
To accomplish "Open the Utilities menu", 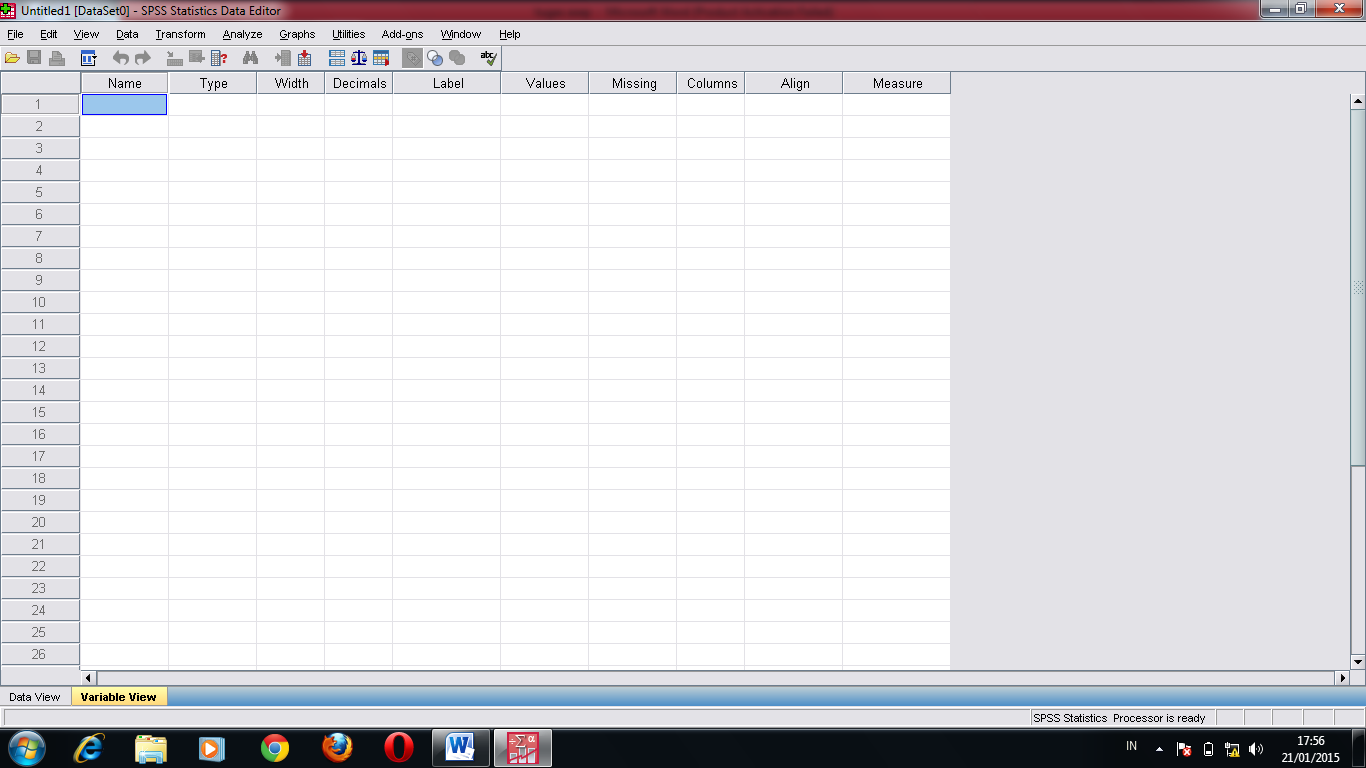I will coord(349,34).
